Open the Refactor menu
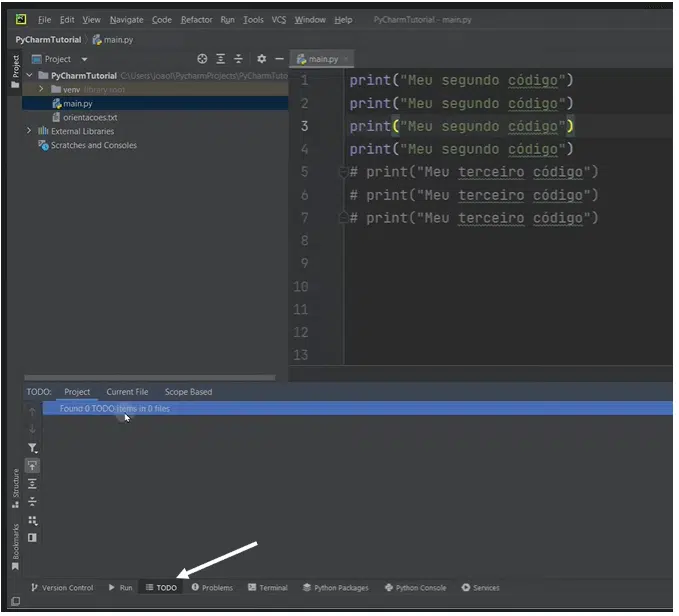Viewport: 679px width, 616px height. click(196, 20)
